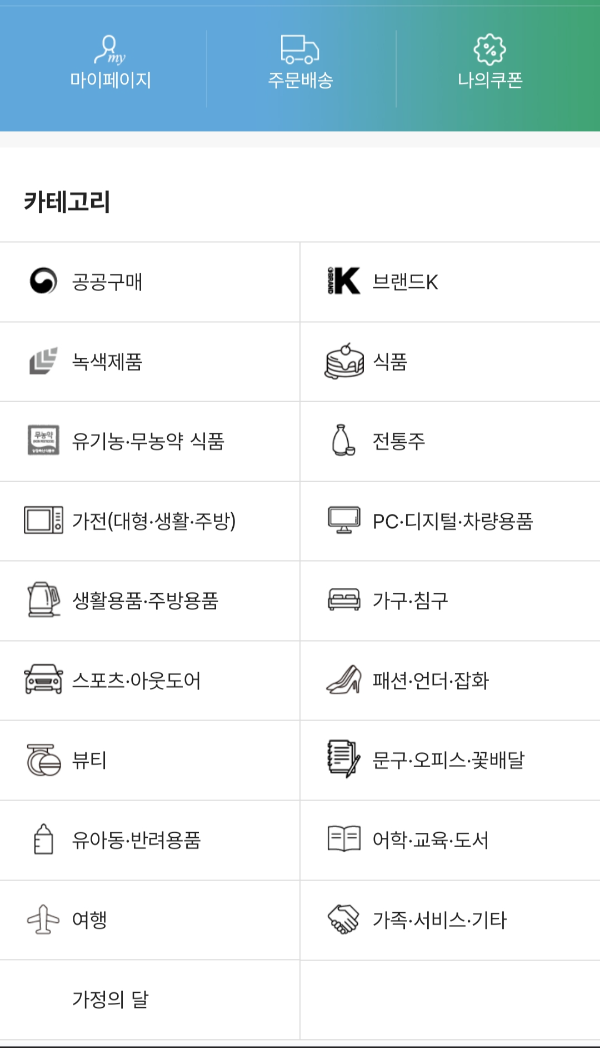Click the 녹색제품 category row
Screen dimensions: 600x1048
pos(100,360)
